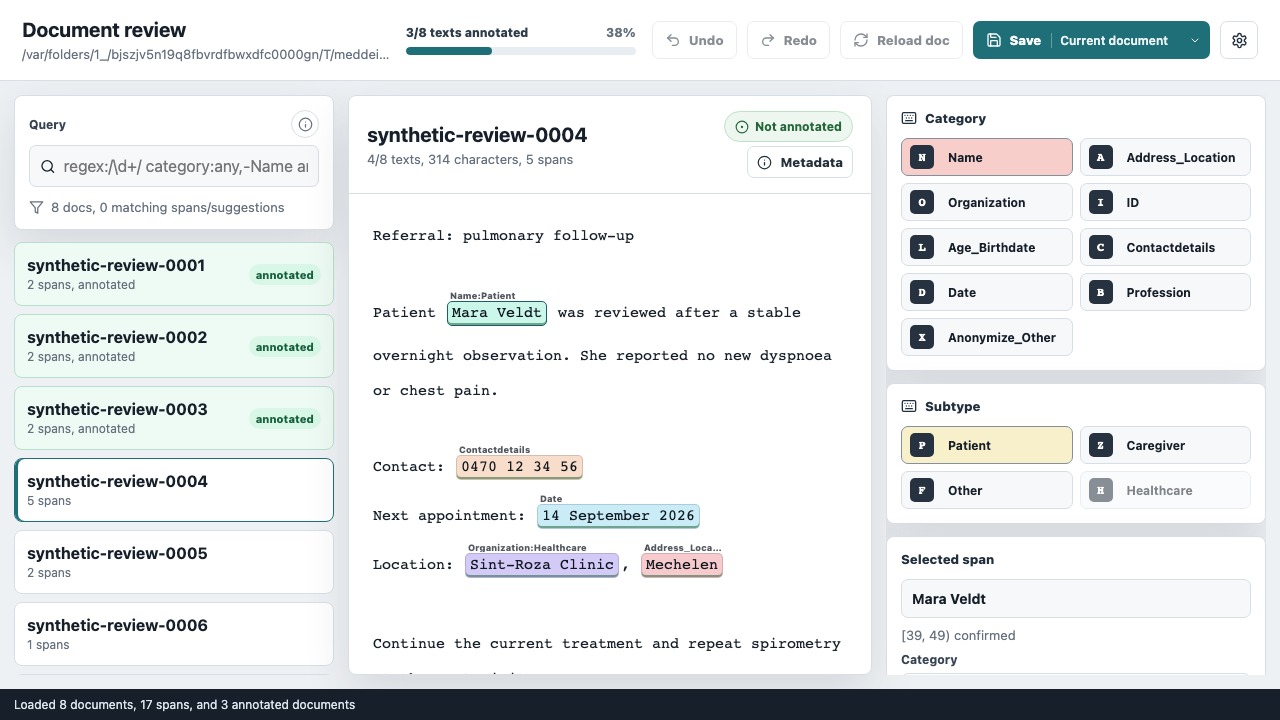
Task: Select Caregiver subtype
Action: tap(1165, 445)
